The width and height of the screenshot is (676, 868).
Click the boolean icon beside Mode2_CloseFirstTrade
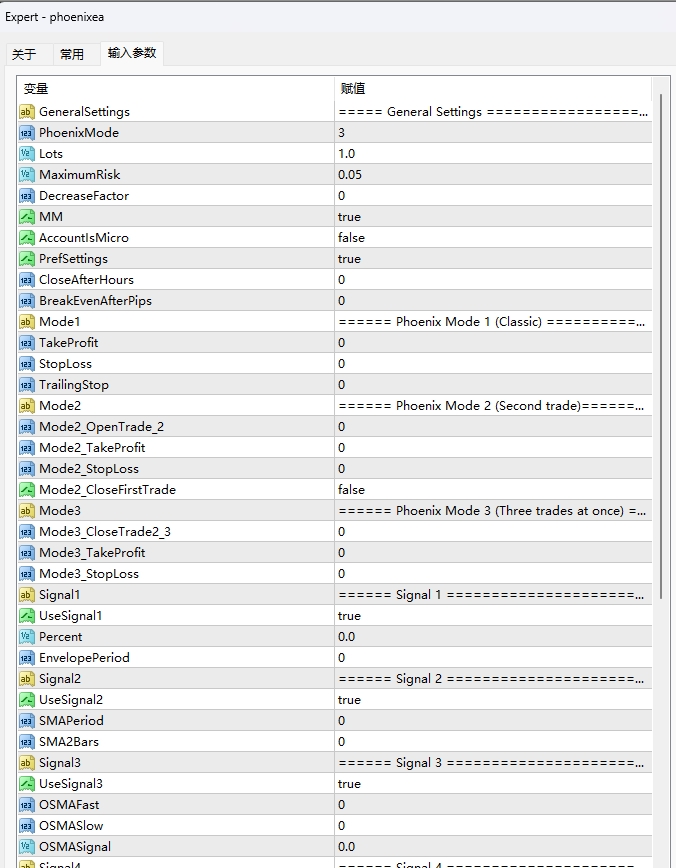27,490
